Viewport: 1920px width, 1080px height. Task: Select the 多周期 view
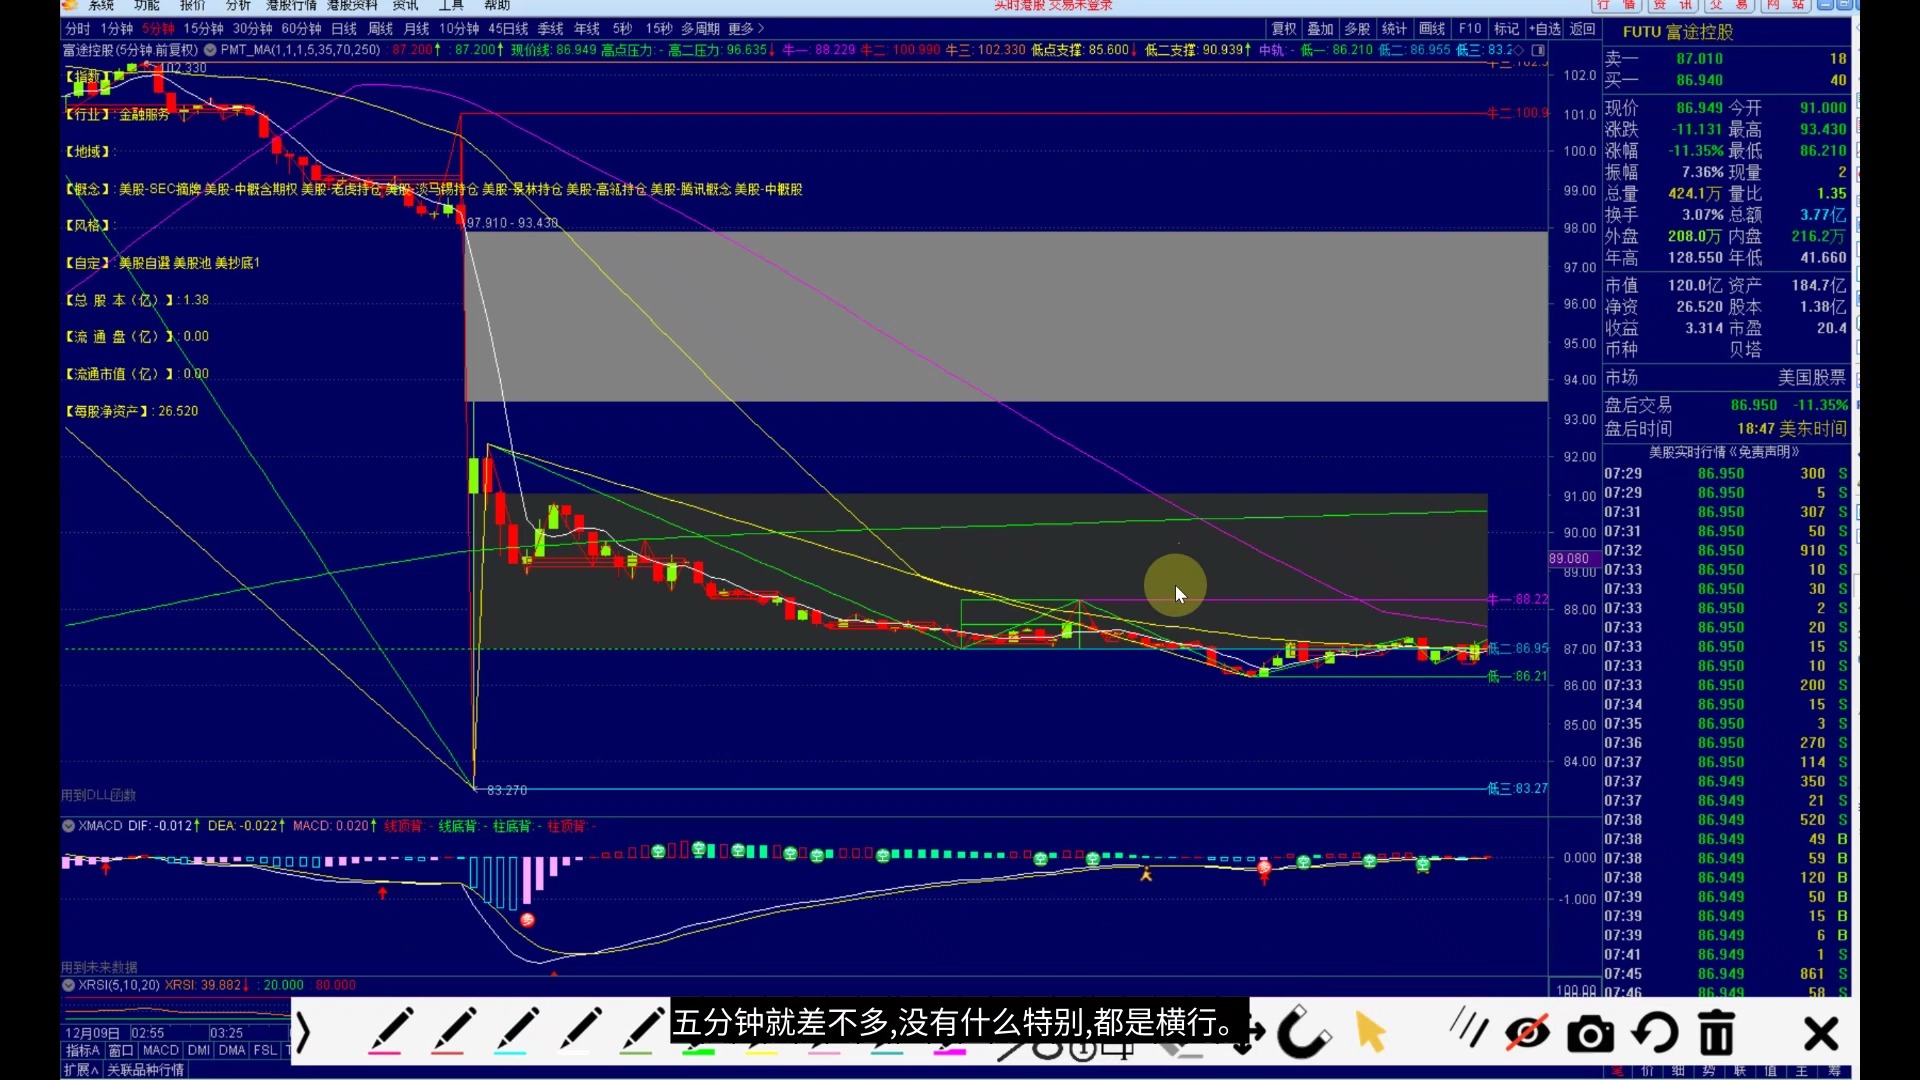point(701,29)
